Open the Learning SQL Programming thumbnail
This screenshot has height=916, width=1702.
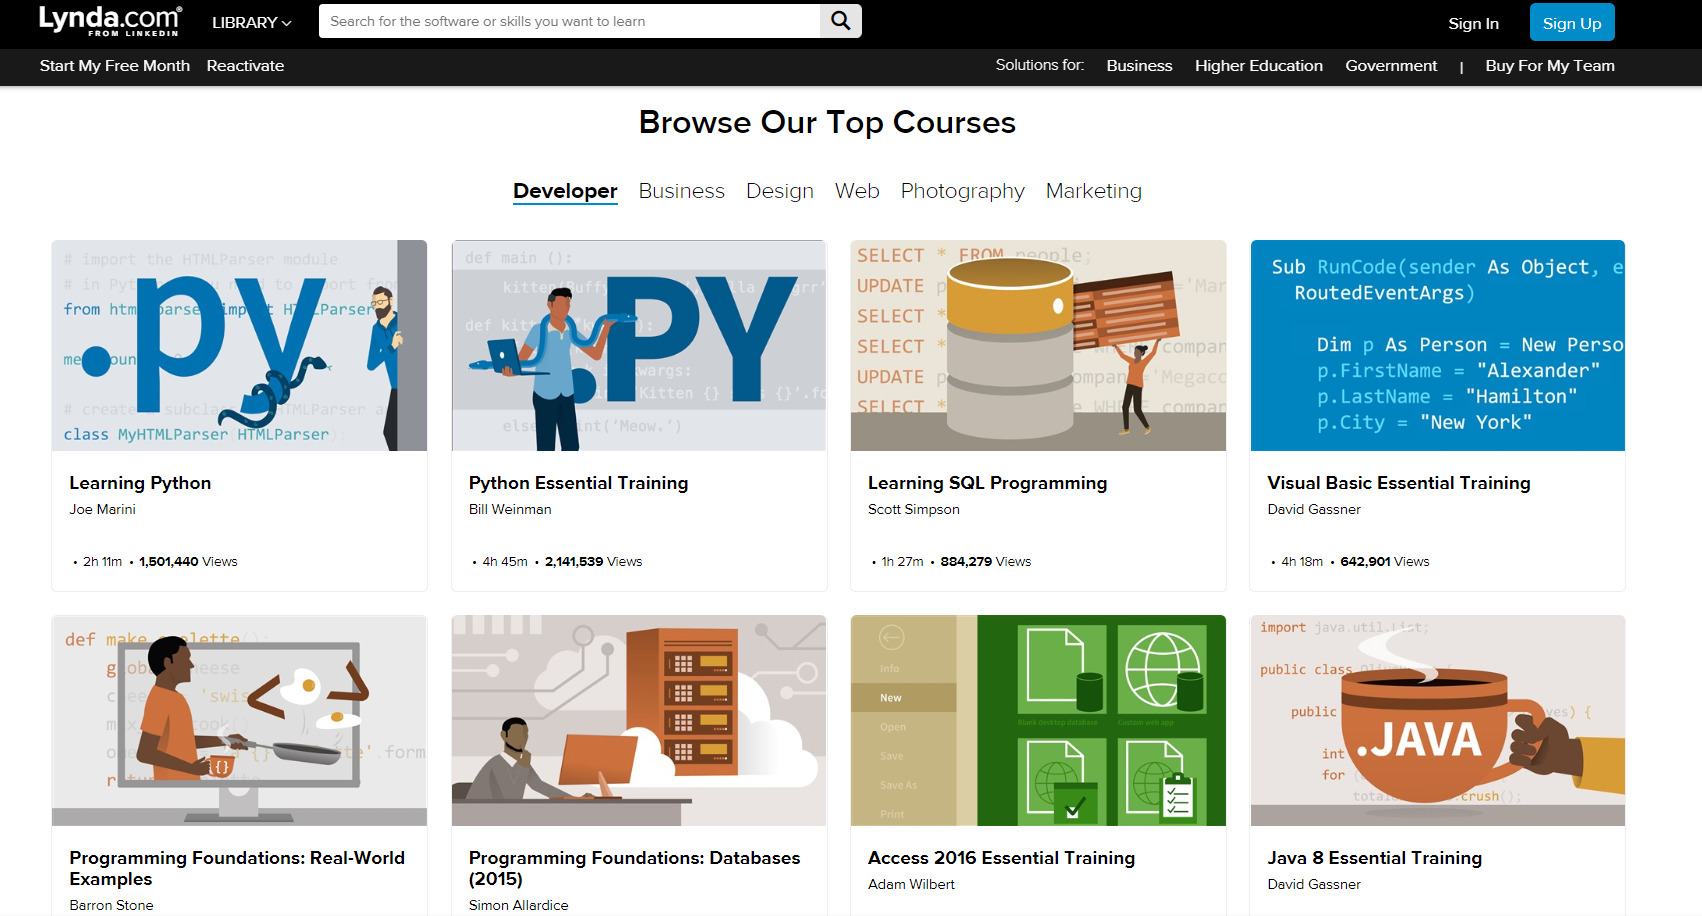coord(1038,345)
